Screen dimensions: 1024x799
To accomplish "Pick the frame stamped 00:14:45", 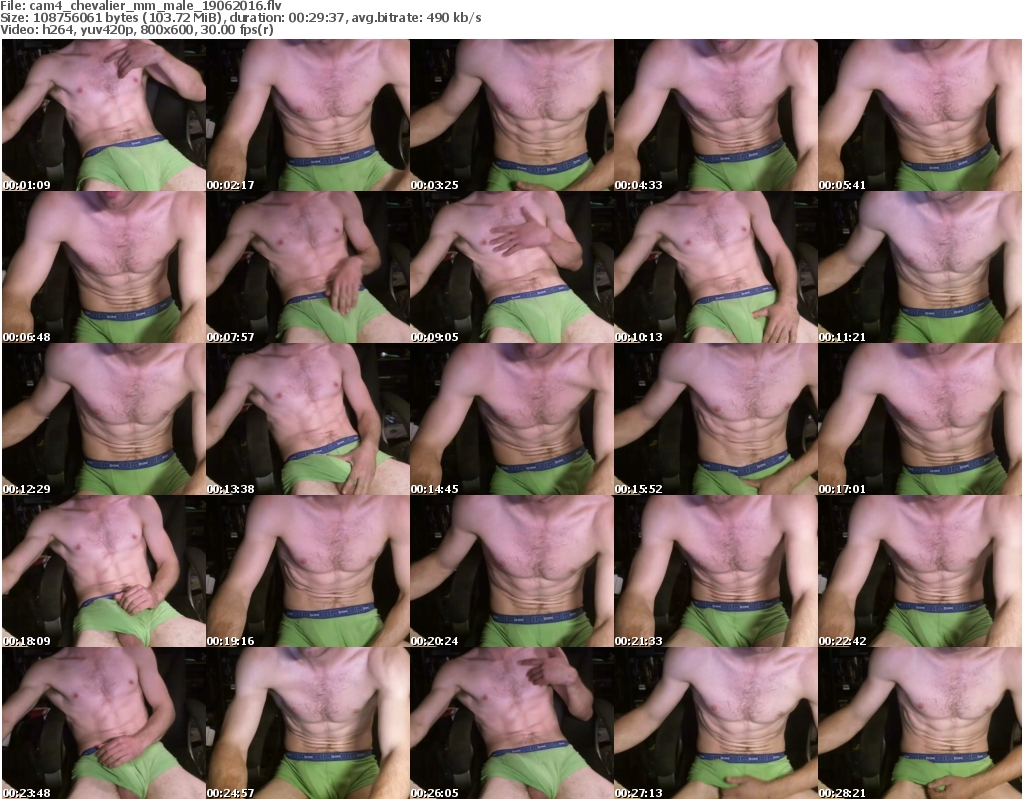I will 512,419.
